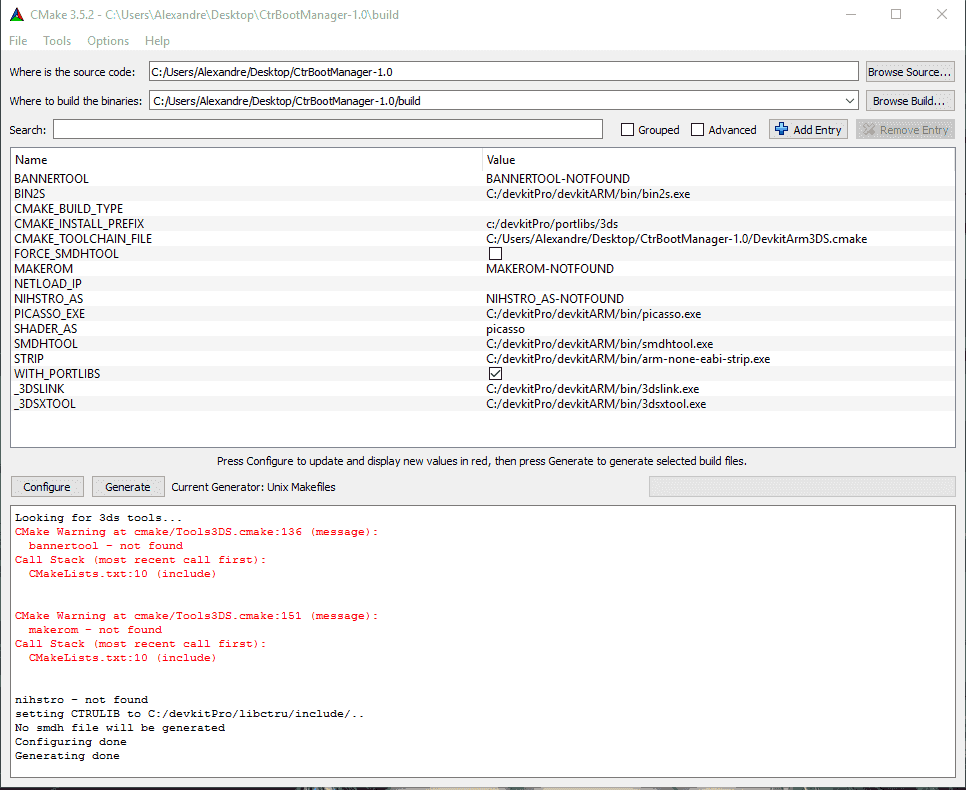966x790 pixels.
Task: Click 'Current Generator: Unix Makefiles' label
Action: (x=253, y=487)
